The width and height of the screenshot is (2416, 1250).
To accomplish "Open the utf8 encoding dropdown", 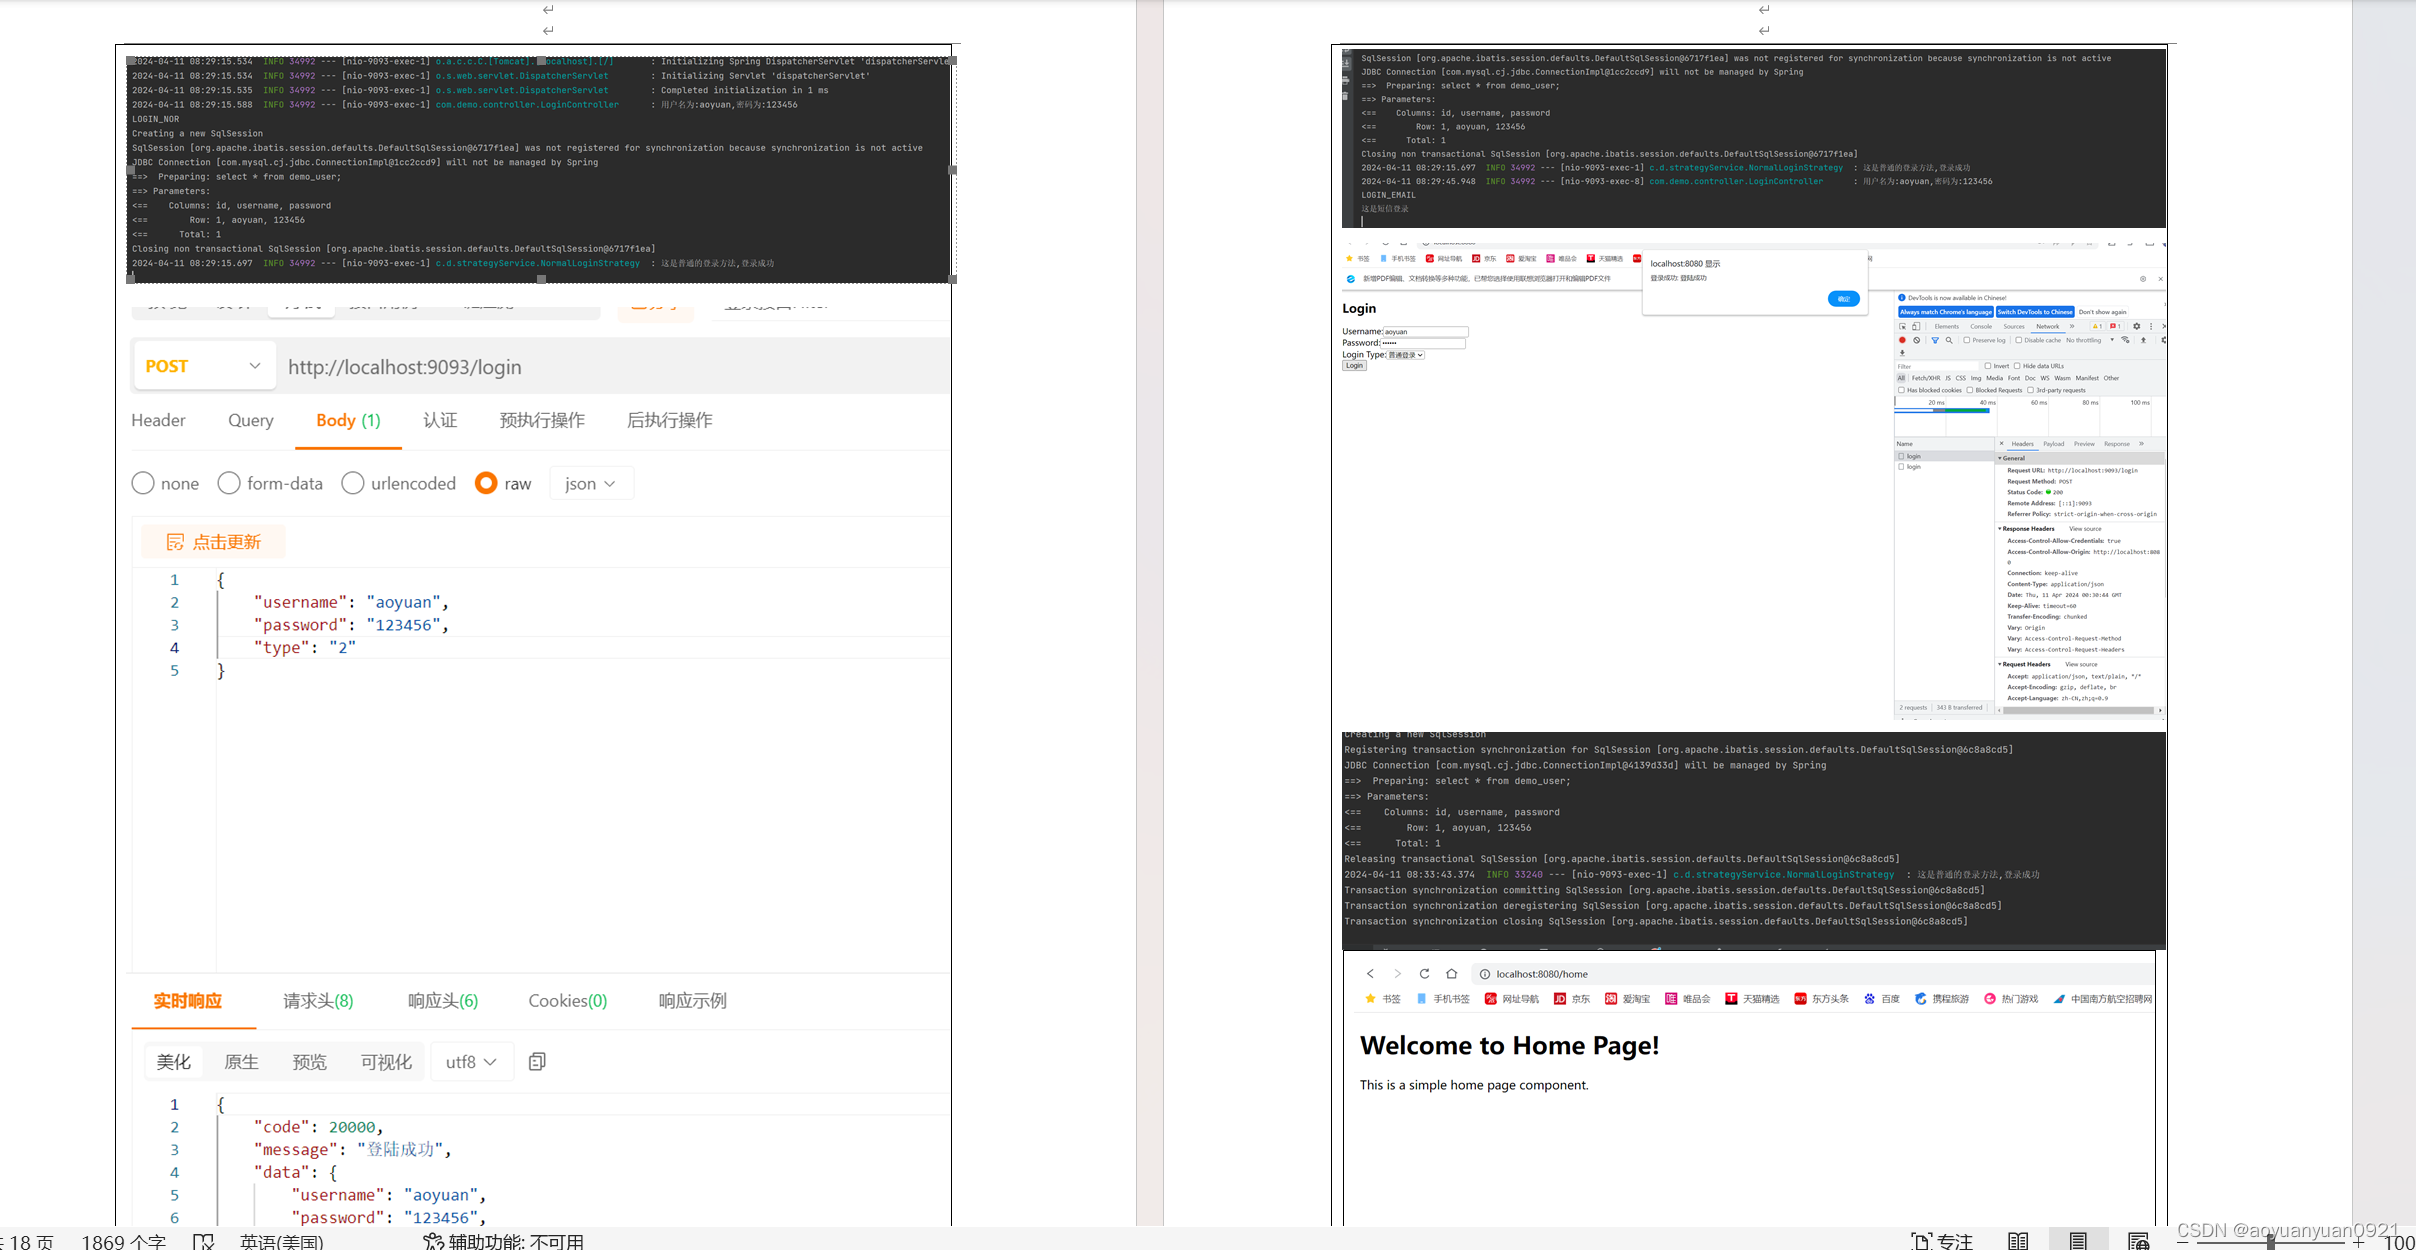I will pos(472,1062).
